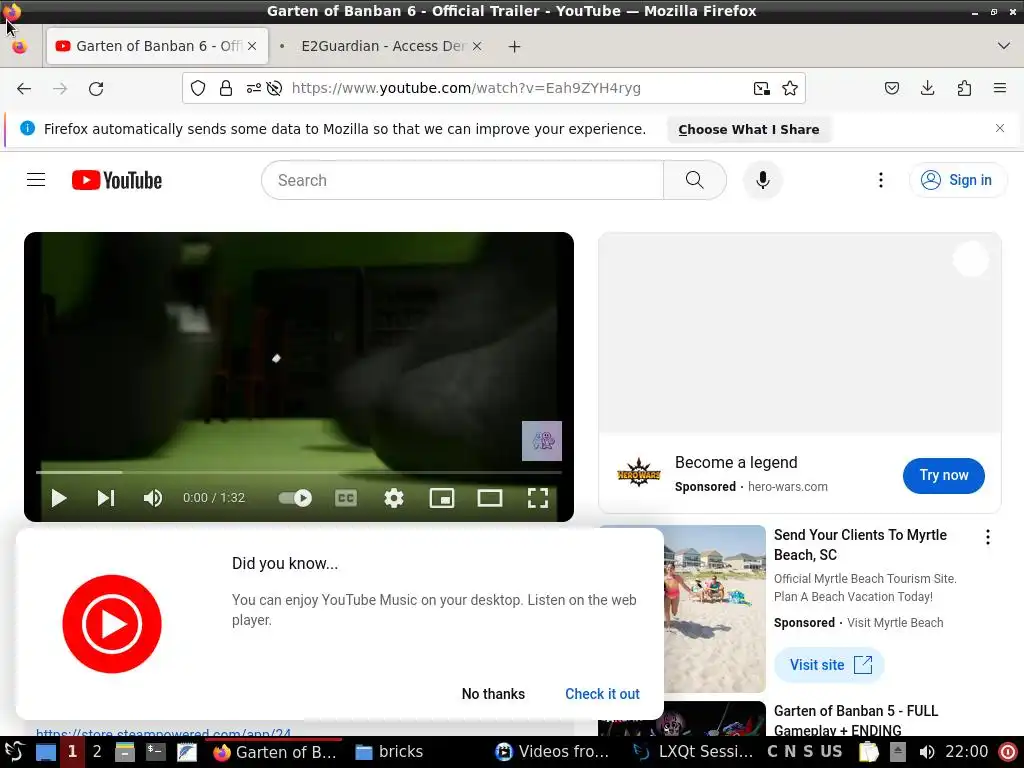Open LXQt Session window from taskbar
Image resolution: width=1024 pixels, height=768 pixels.
click(694, 752)
